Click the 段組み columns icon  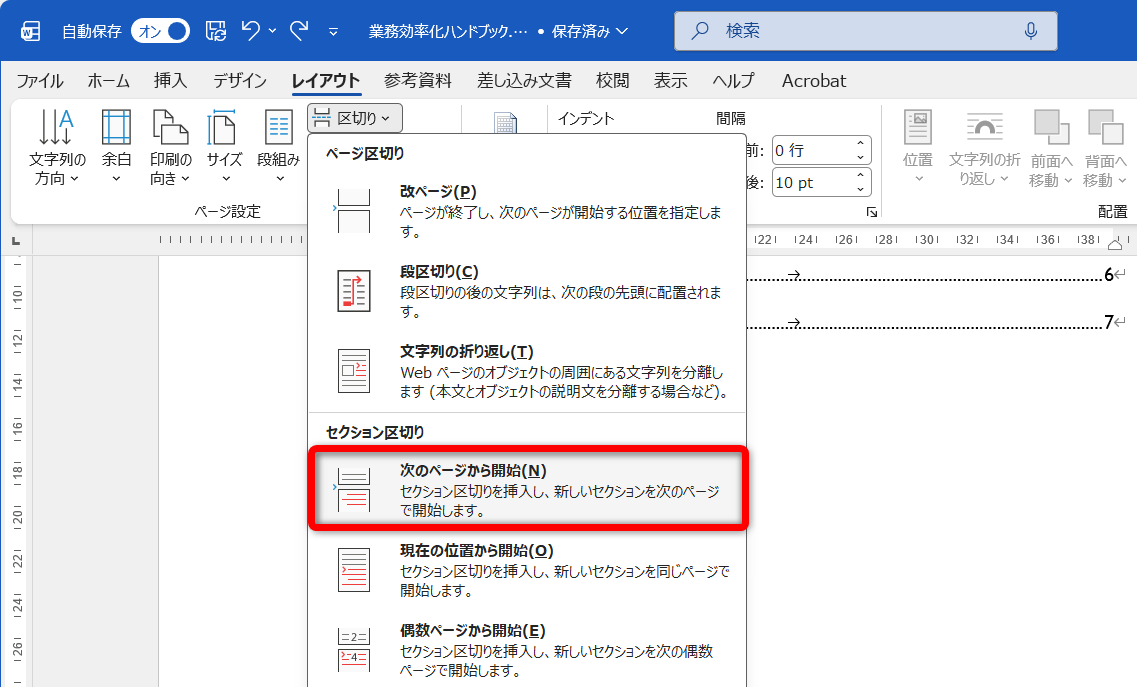click(278, 128)
